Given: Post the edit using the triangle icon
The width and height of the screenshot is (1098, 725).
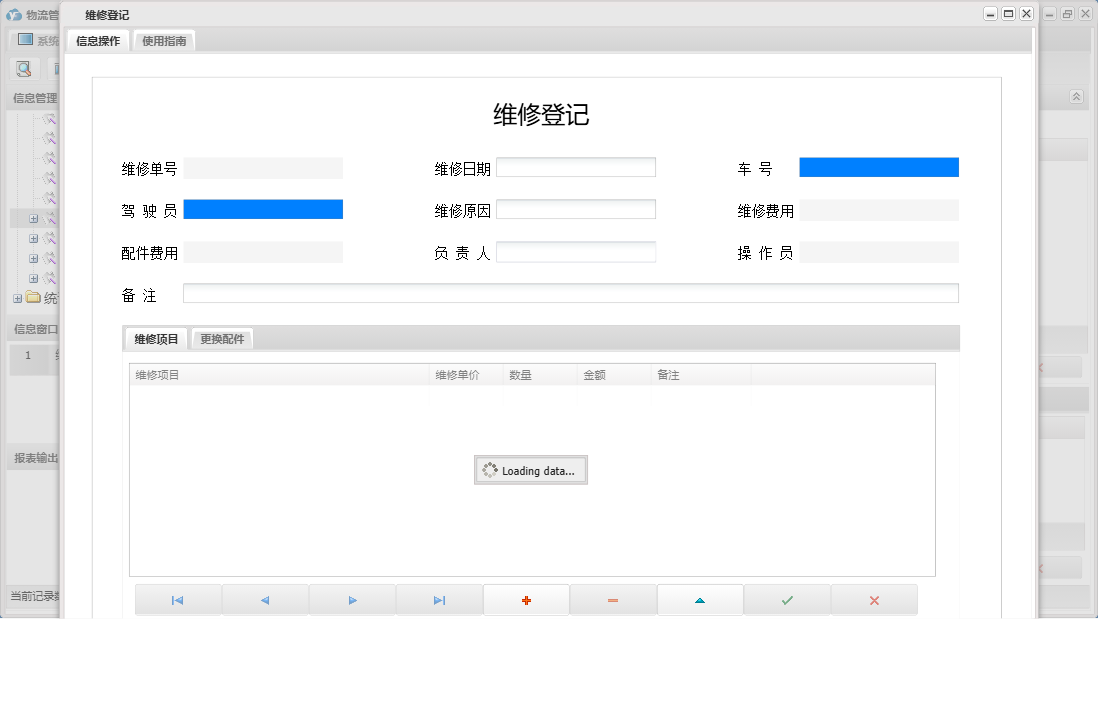Looking at the screenshot, I should pyautogui.click(x=700, y=599).
